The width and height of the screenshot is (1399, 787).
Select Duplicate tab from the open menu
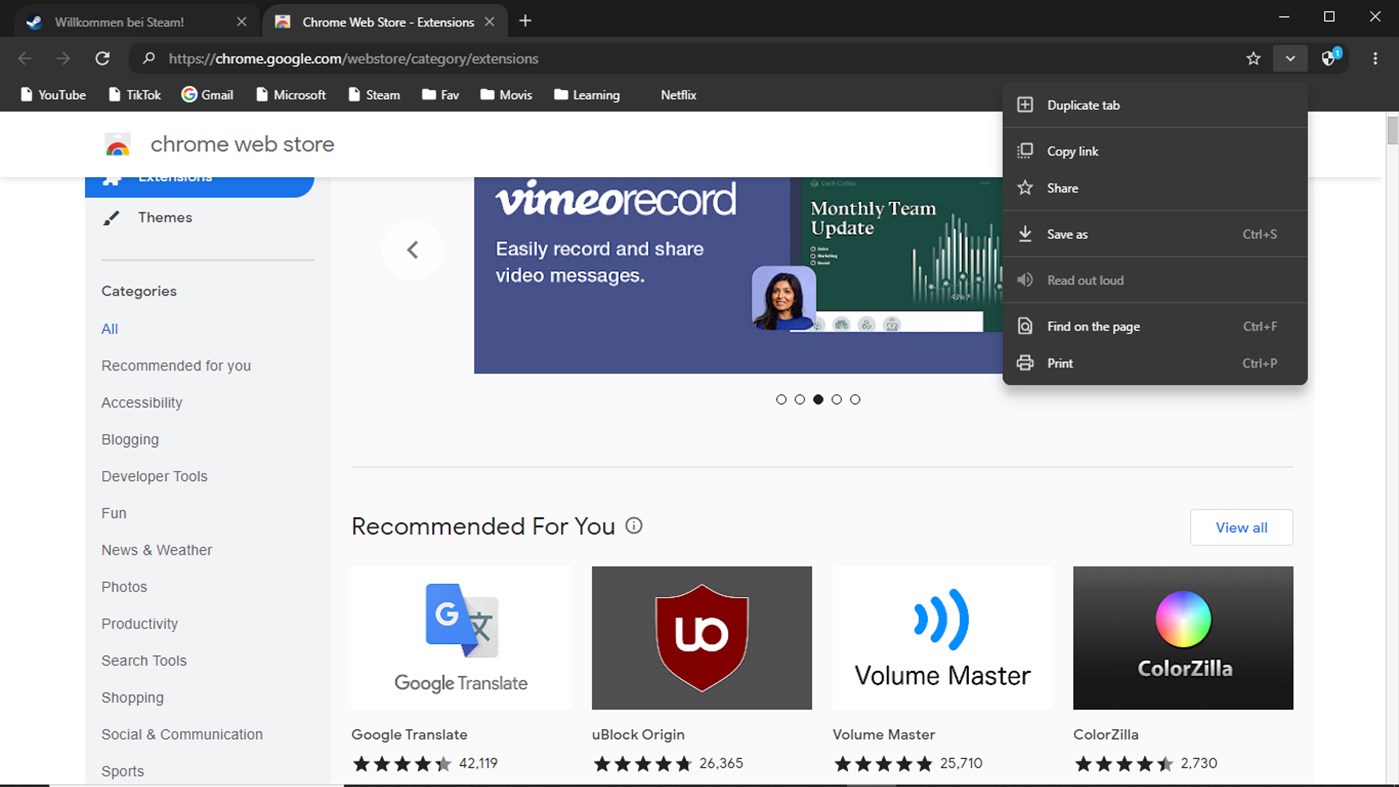1085,104
